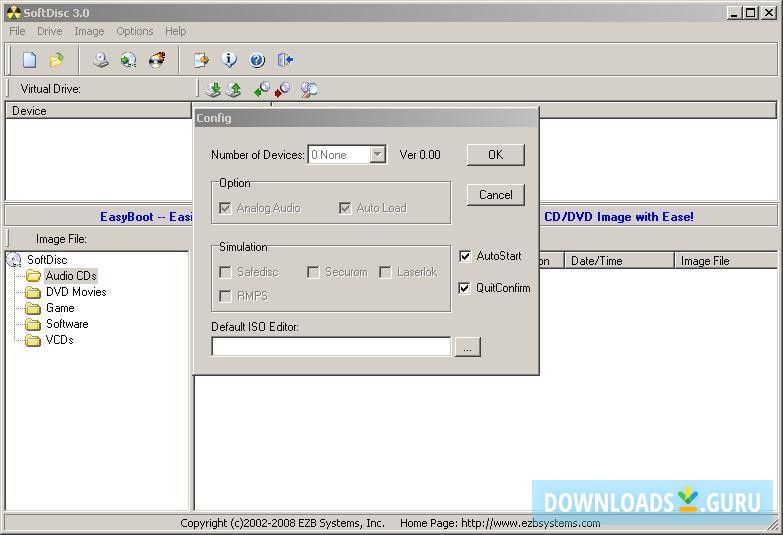783x535 pixels.
Task: Click the Open folder toolbar icon
Action: click(56, 60)
